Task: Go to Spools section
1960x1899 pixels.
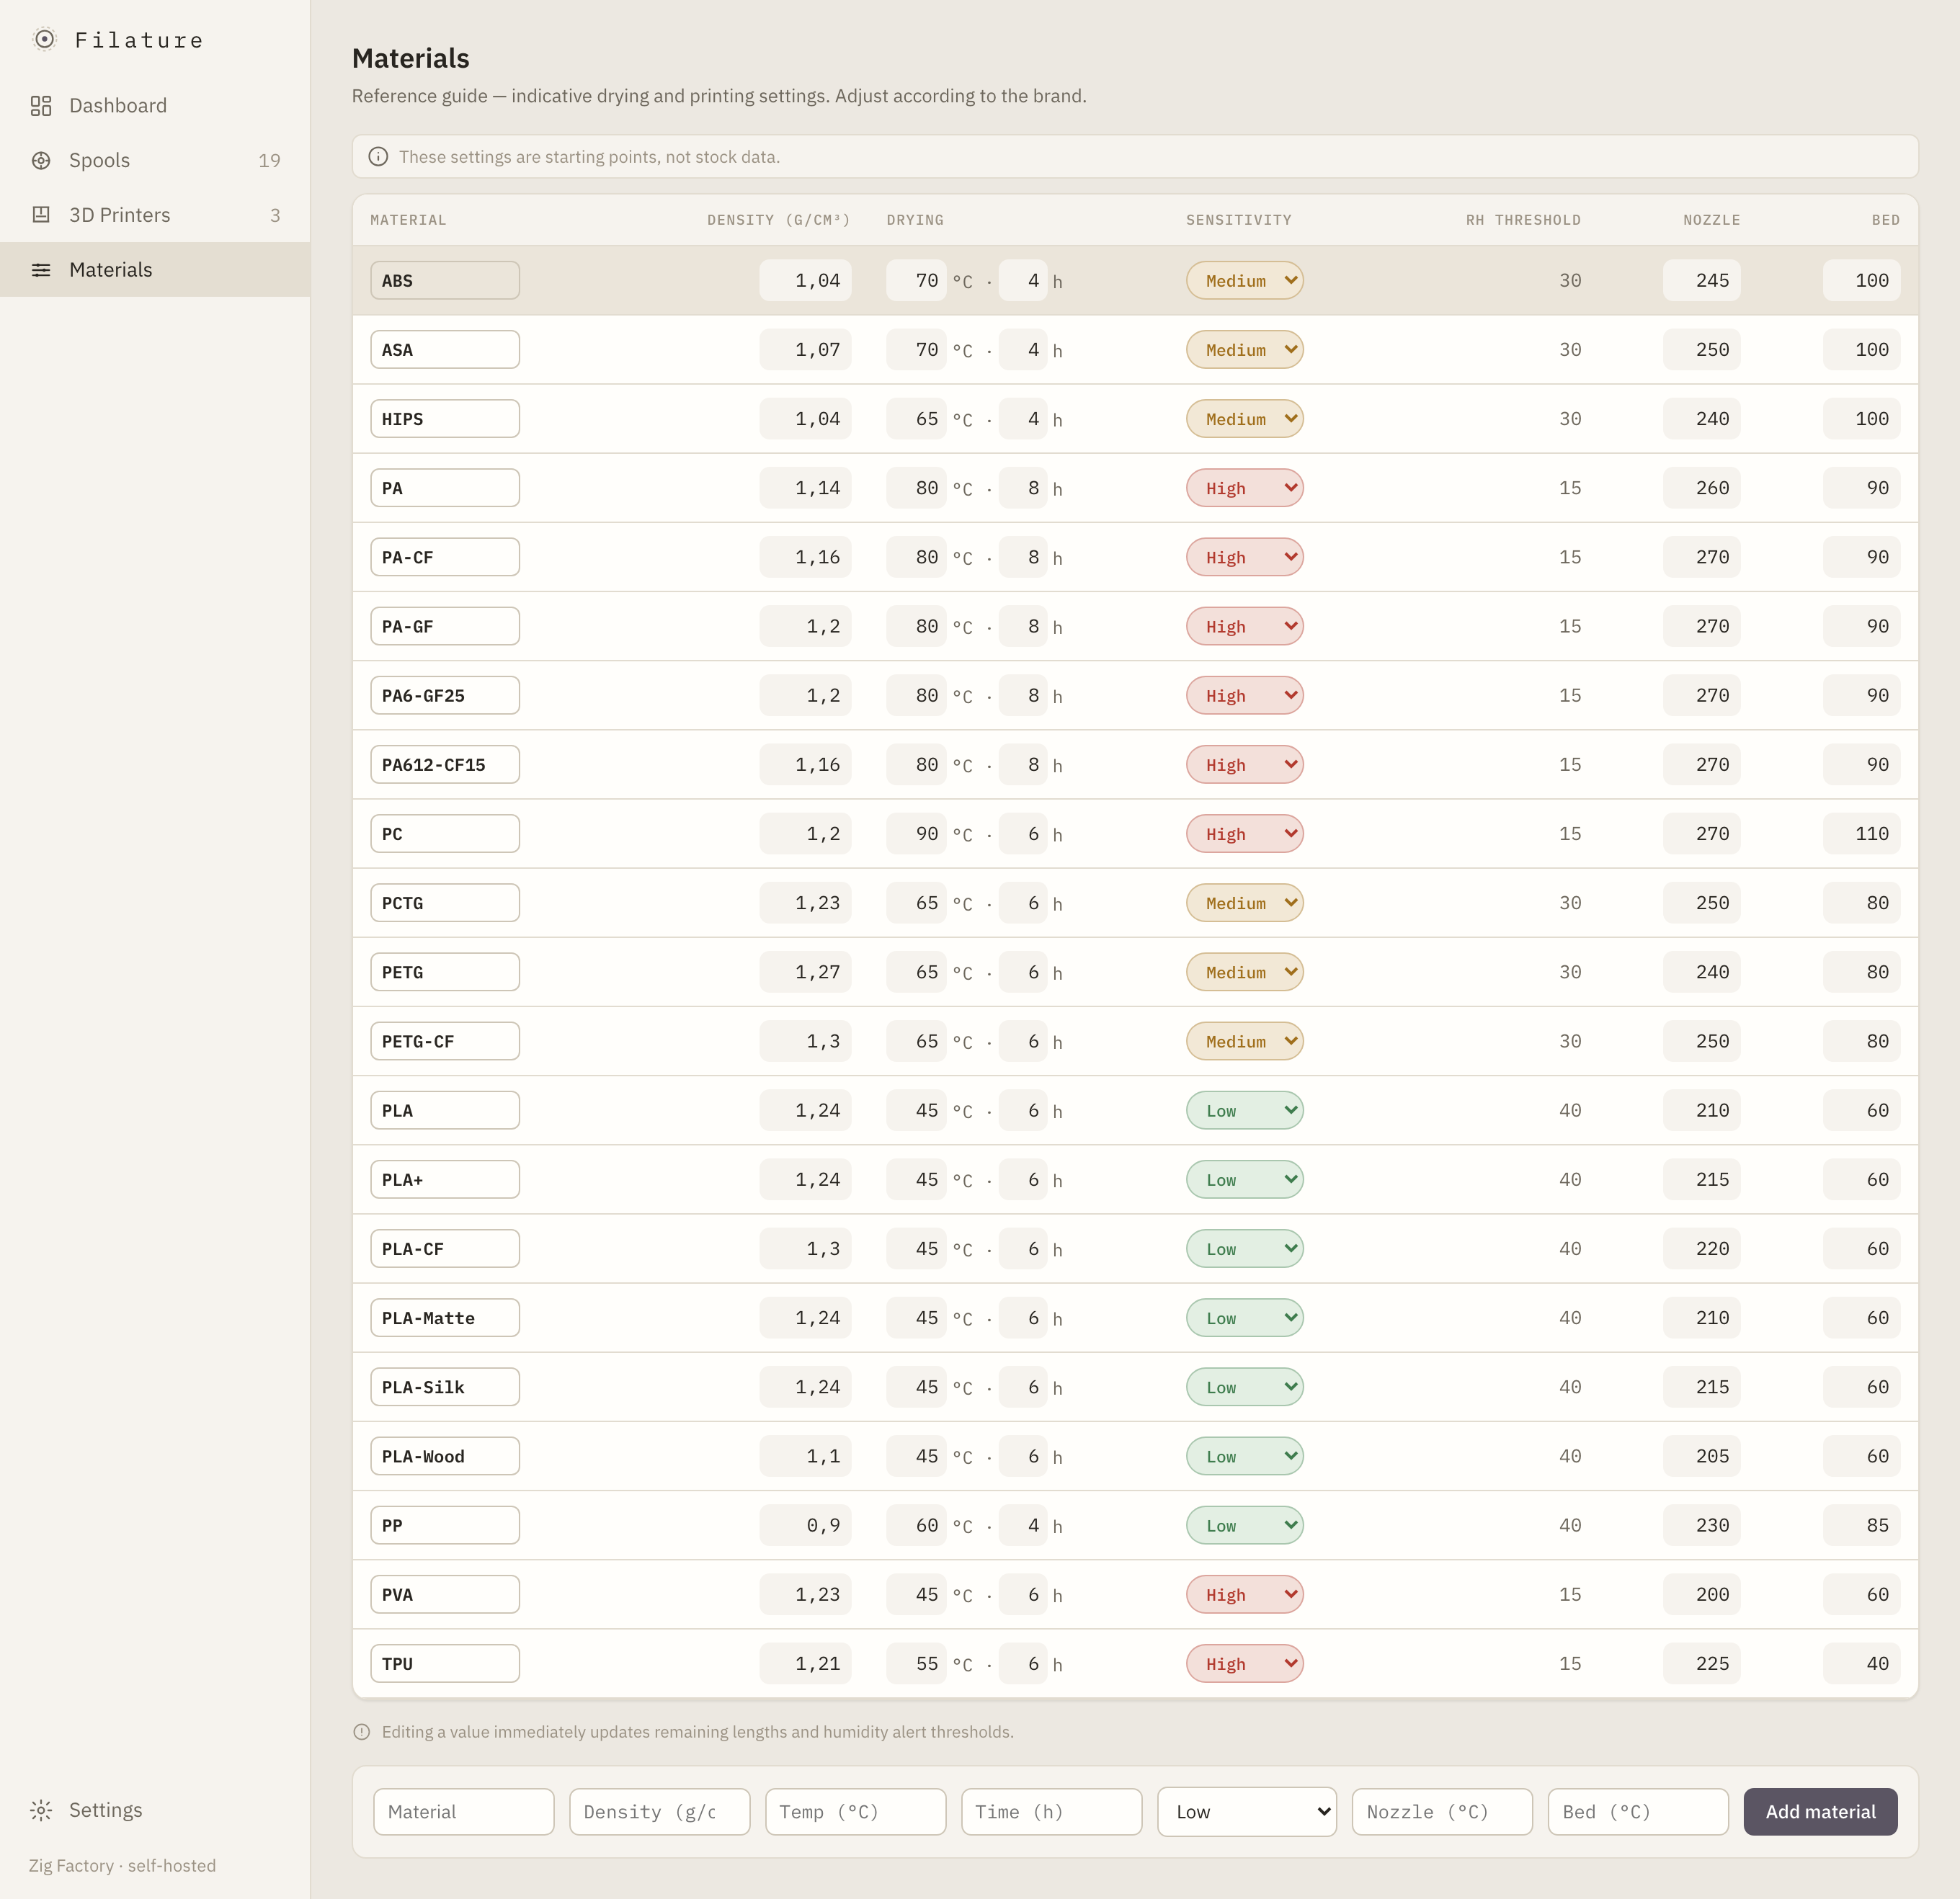Action: [155, 161]
